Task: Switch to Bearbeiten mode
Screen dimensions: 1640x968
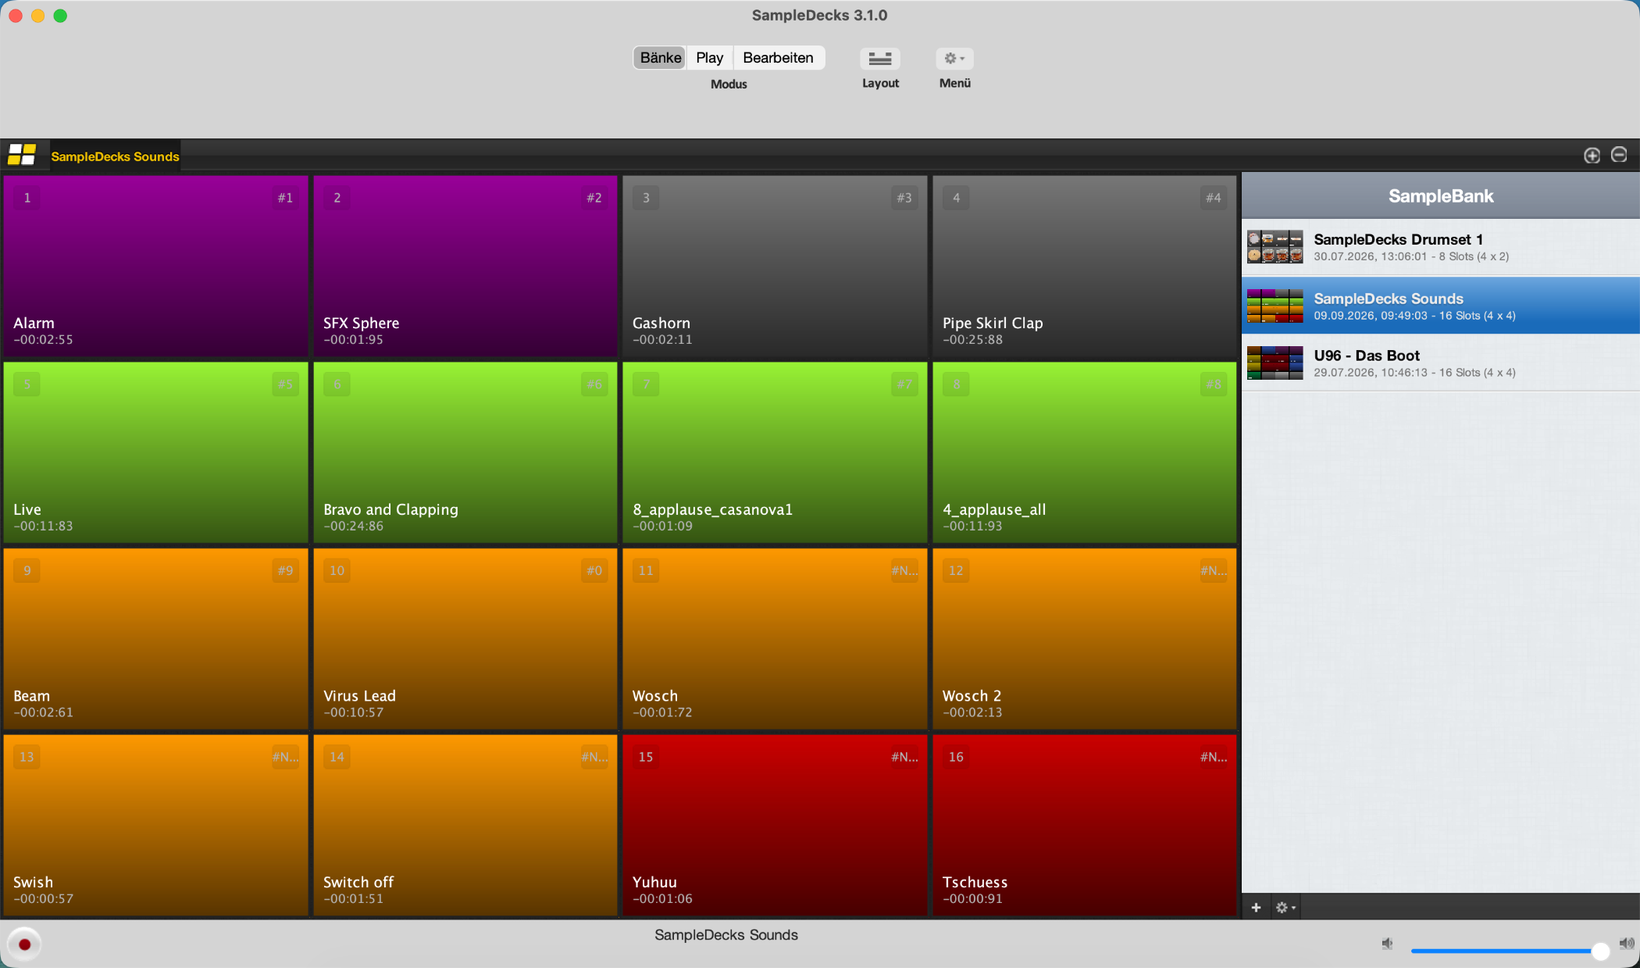Action: point(777,58)
